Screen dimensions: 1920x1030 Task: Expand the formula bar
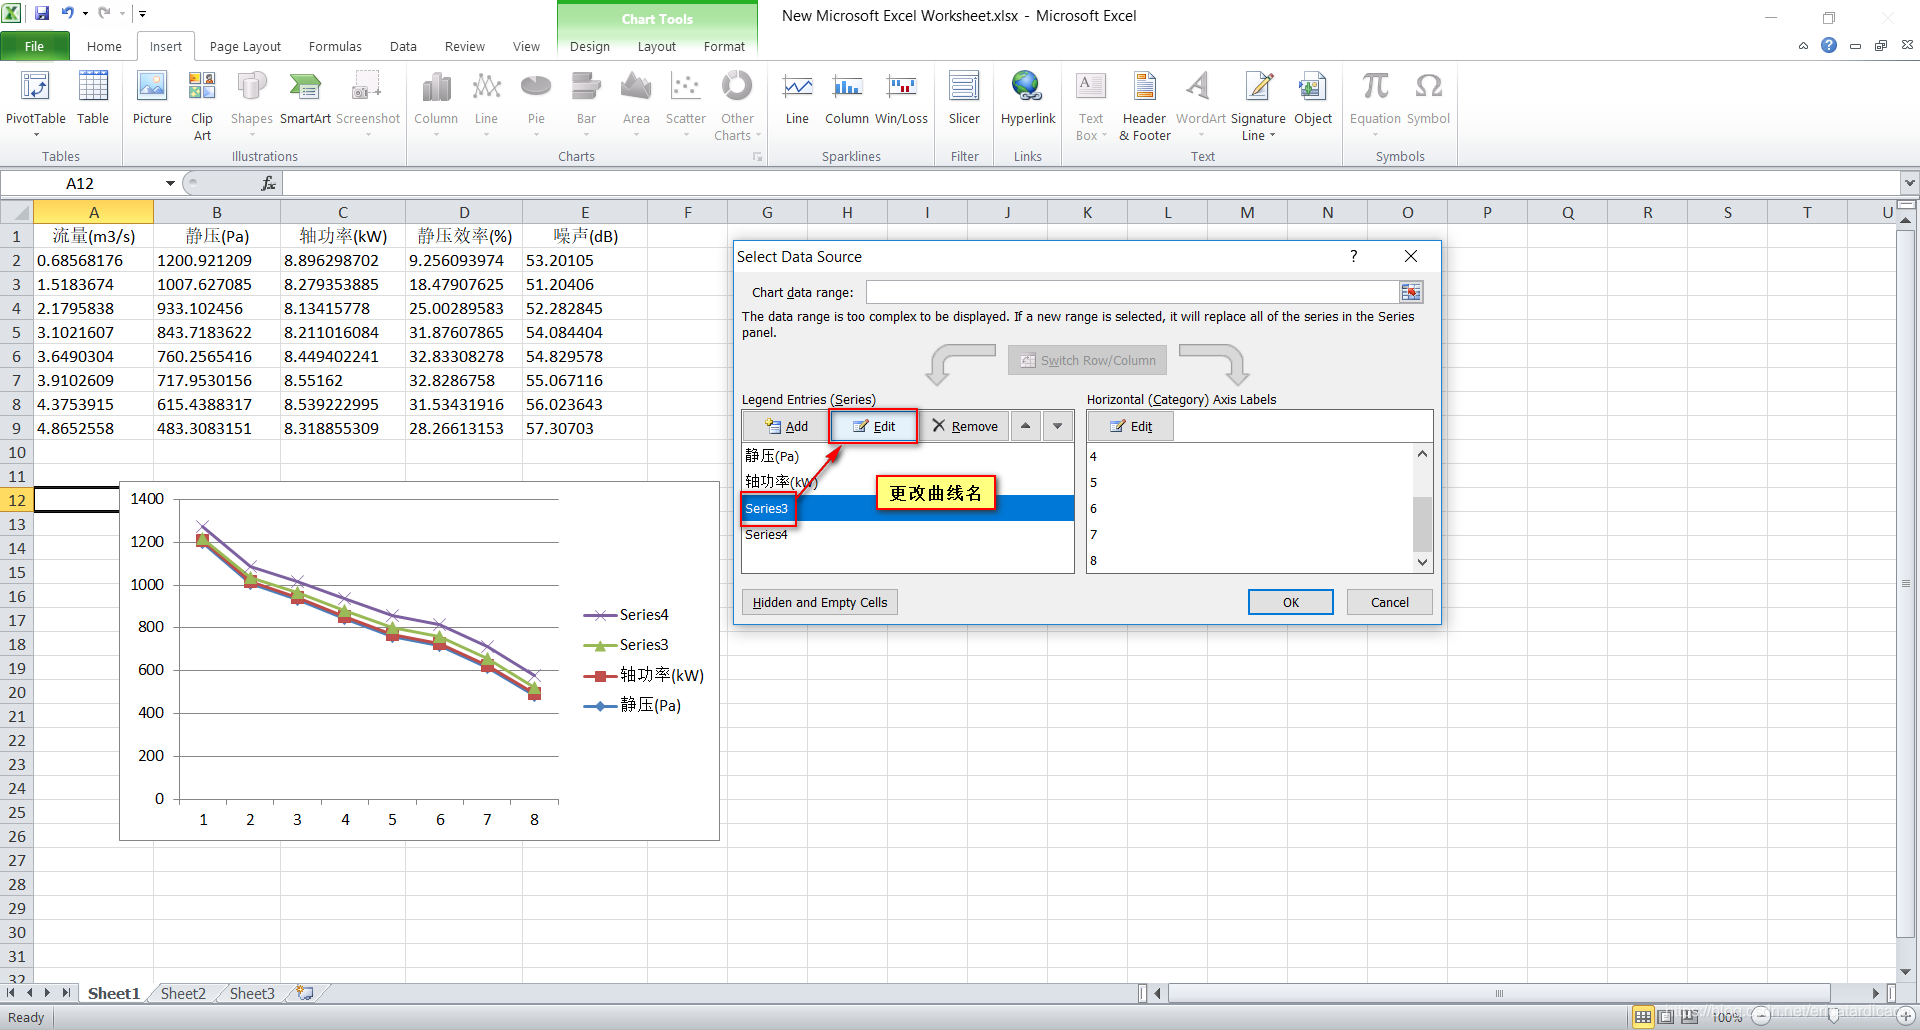click(x=1909, y=183)
